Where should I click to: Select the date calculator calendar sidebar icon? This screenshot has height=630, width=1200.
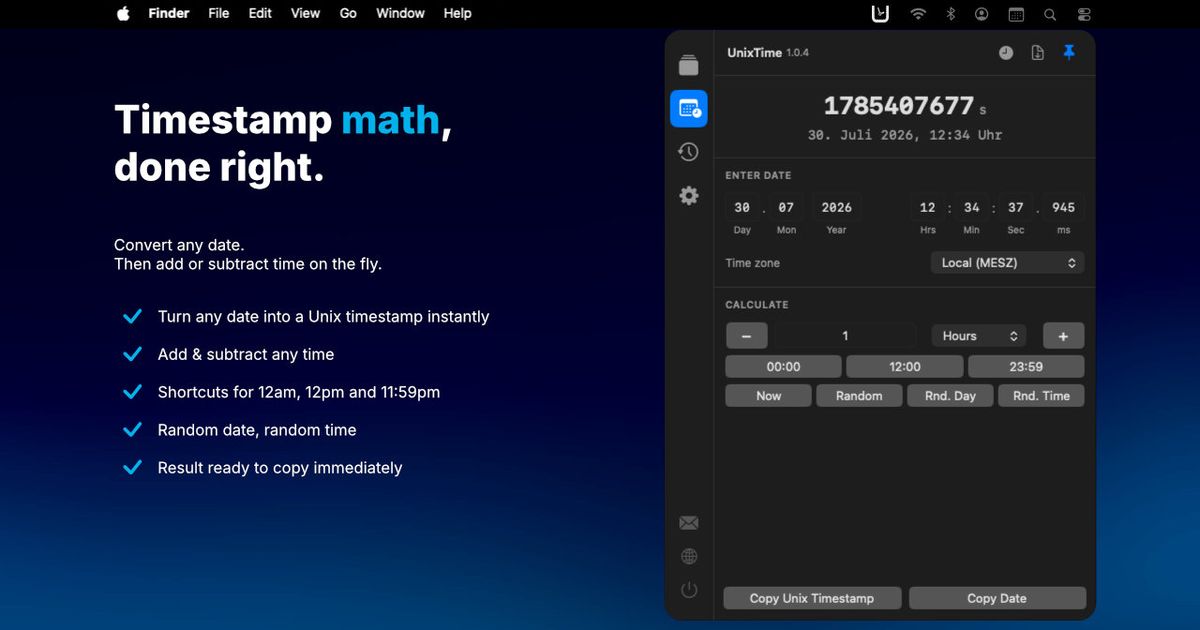click(x=688, y=109)
